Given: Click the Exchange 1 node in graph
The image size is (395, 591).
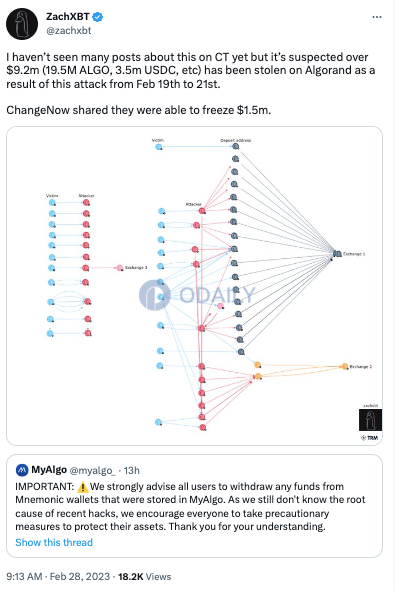Looking at the screenshot, I should [338, 254].
